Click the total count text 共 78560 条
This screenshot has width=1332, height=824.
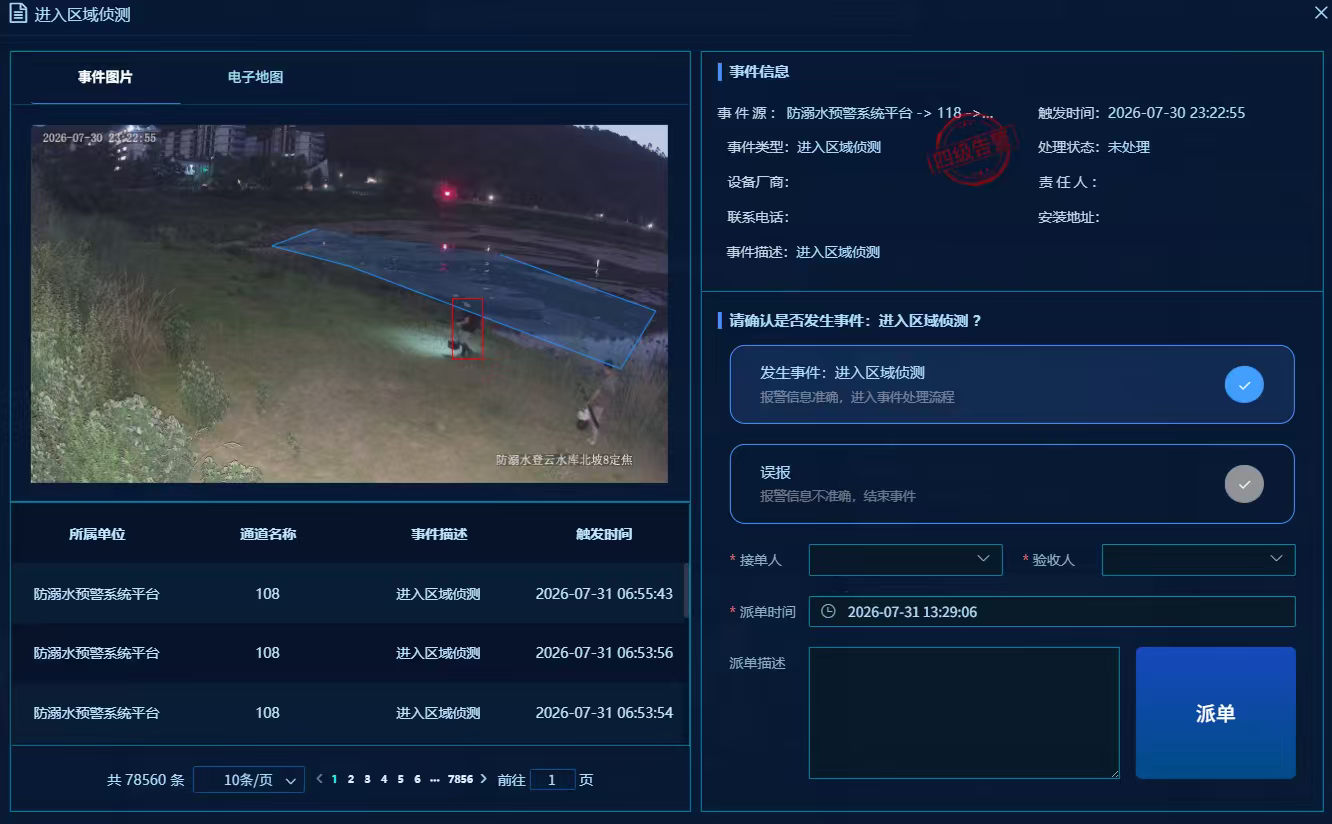click(146, 780)
